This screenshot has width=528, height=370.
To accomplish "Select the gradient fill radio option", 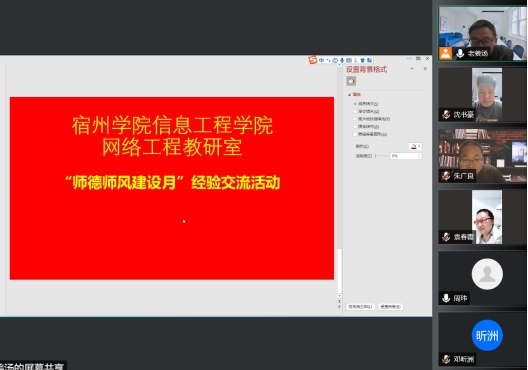I will coord(355,111).
